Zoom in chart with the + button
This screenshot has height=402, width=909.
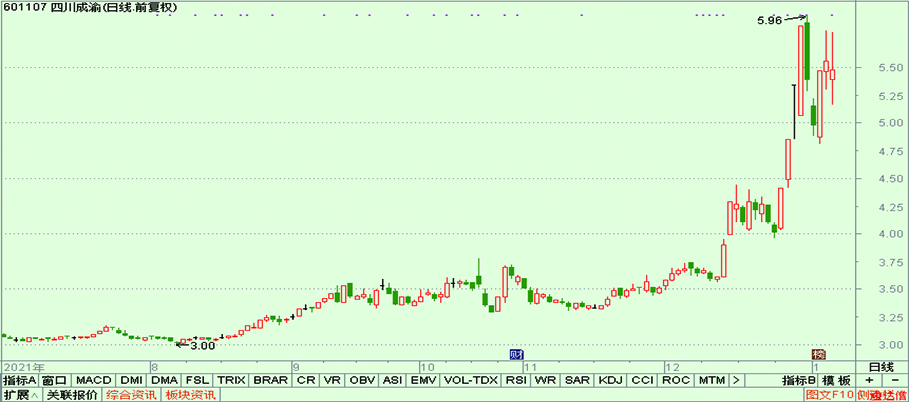pos(870,381)
